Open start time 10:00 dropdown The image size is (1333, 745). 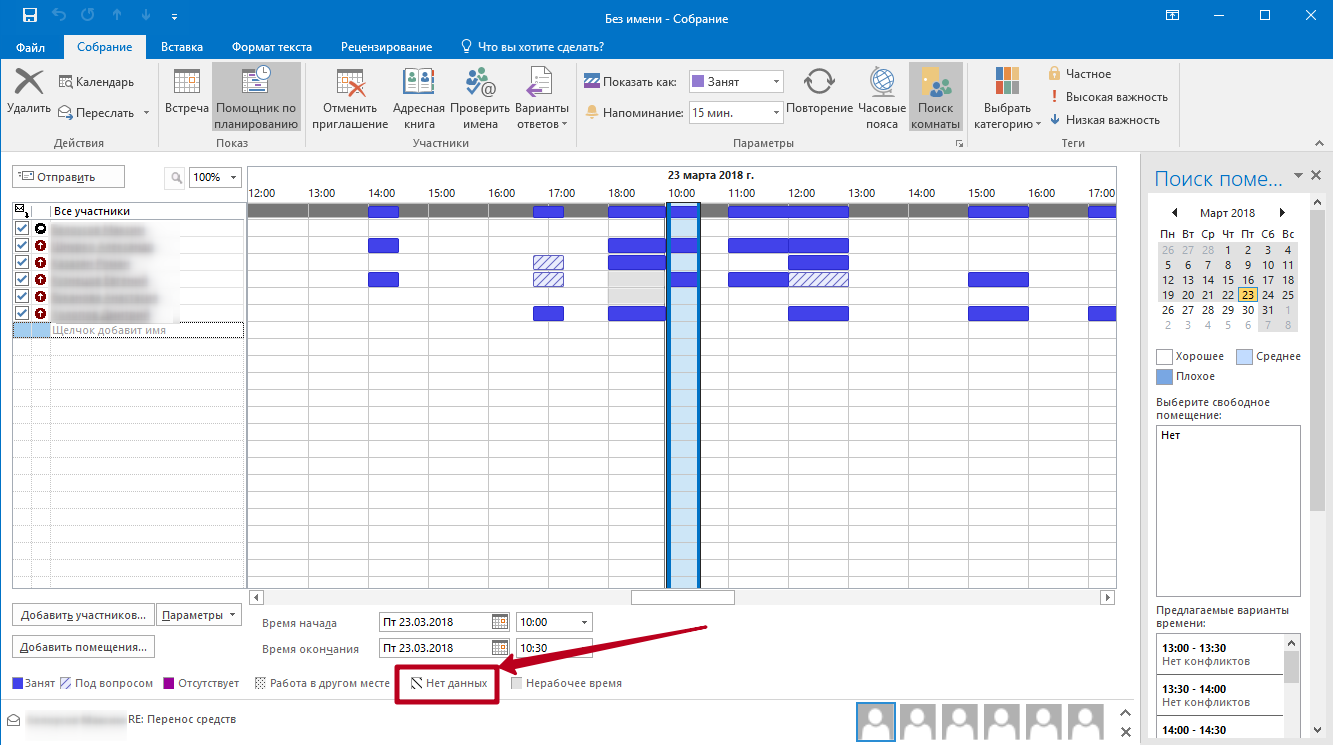[x=585, y=622]
